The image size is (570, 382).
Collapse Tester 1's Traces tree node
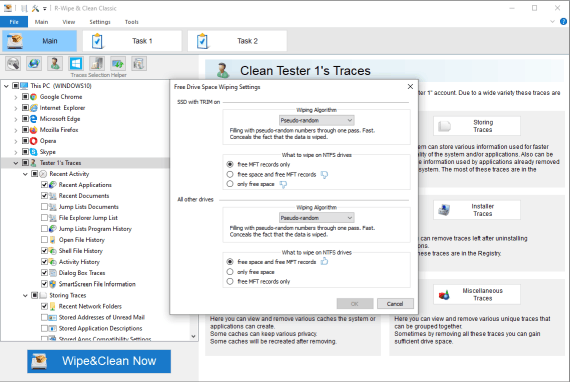click(16, 163)
